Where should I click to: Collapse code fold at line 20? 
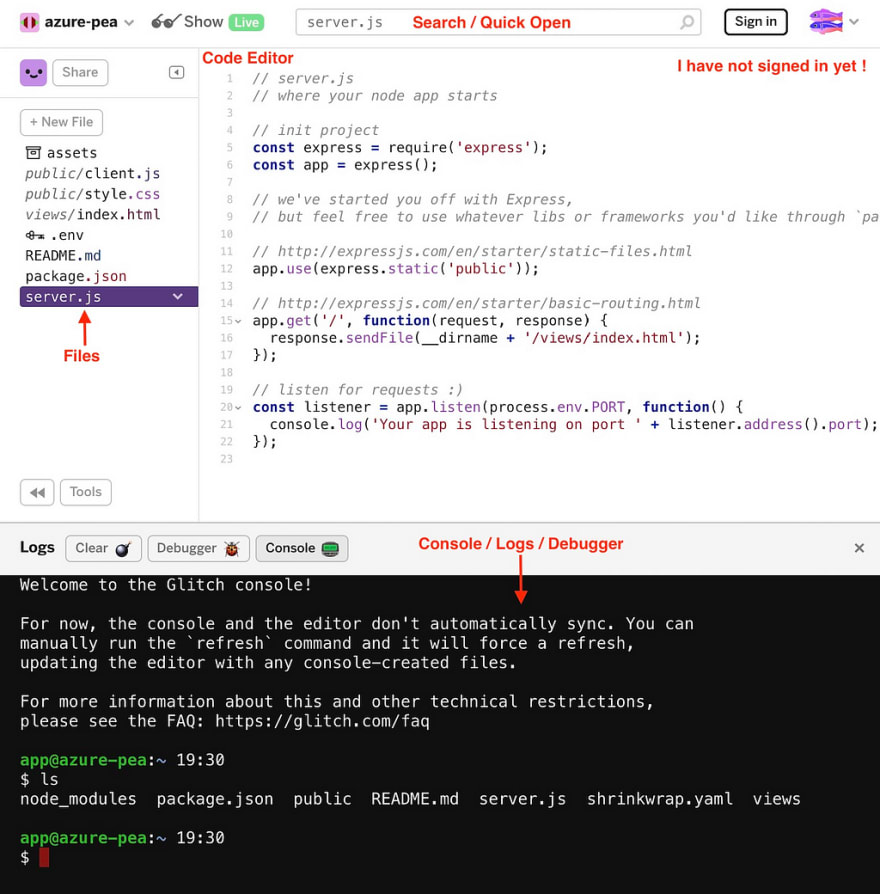coord(238,408)
